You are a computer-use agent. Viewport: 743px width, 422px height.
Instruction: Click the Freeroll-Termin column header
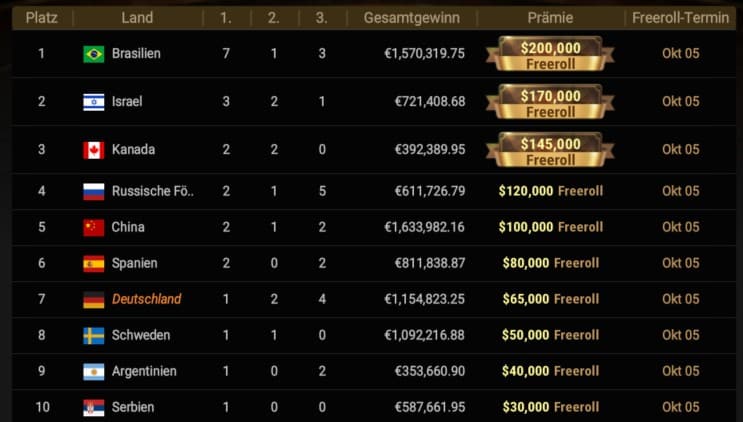(680, 18)
